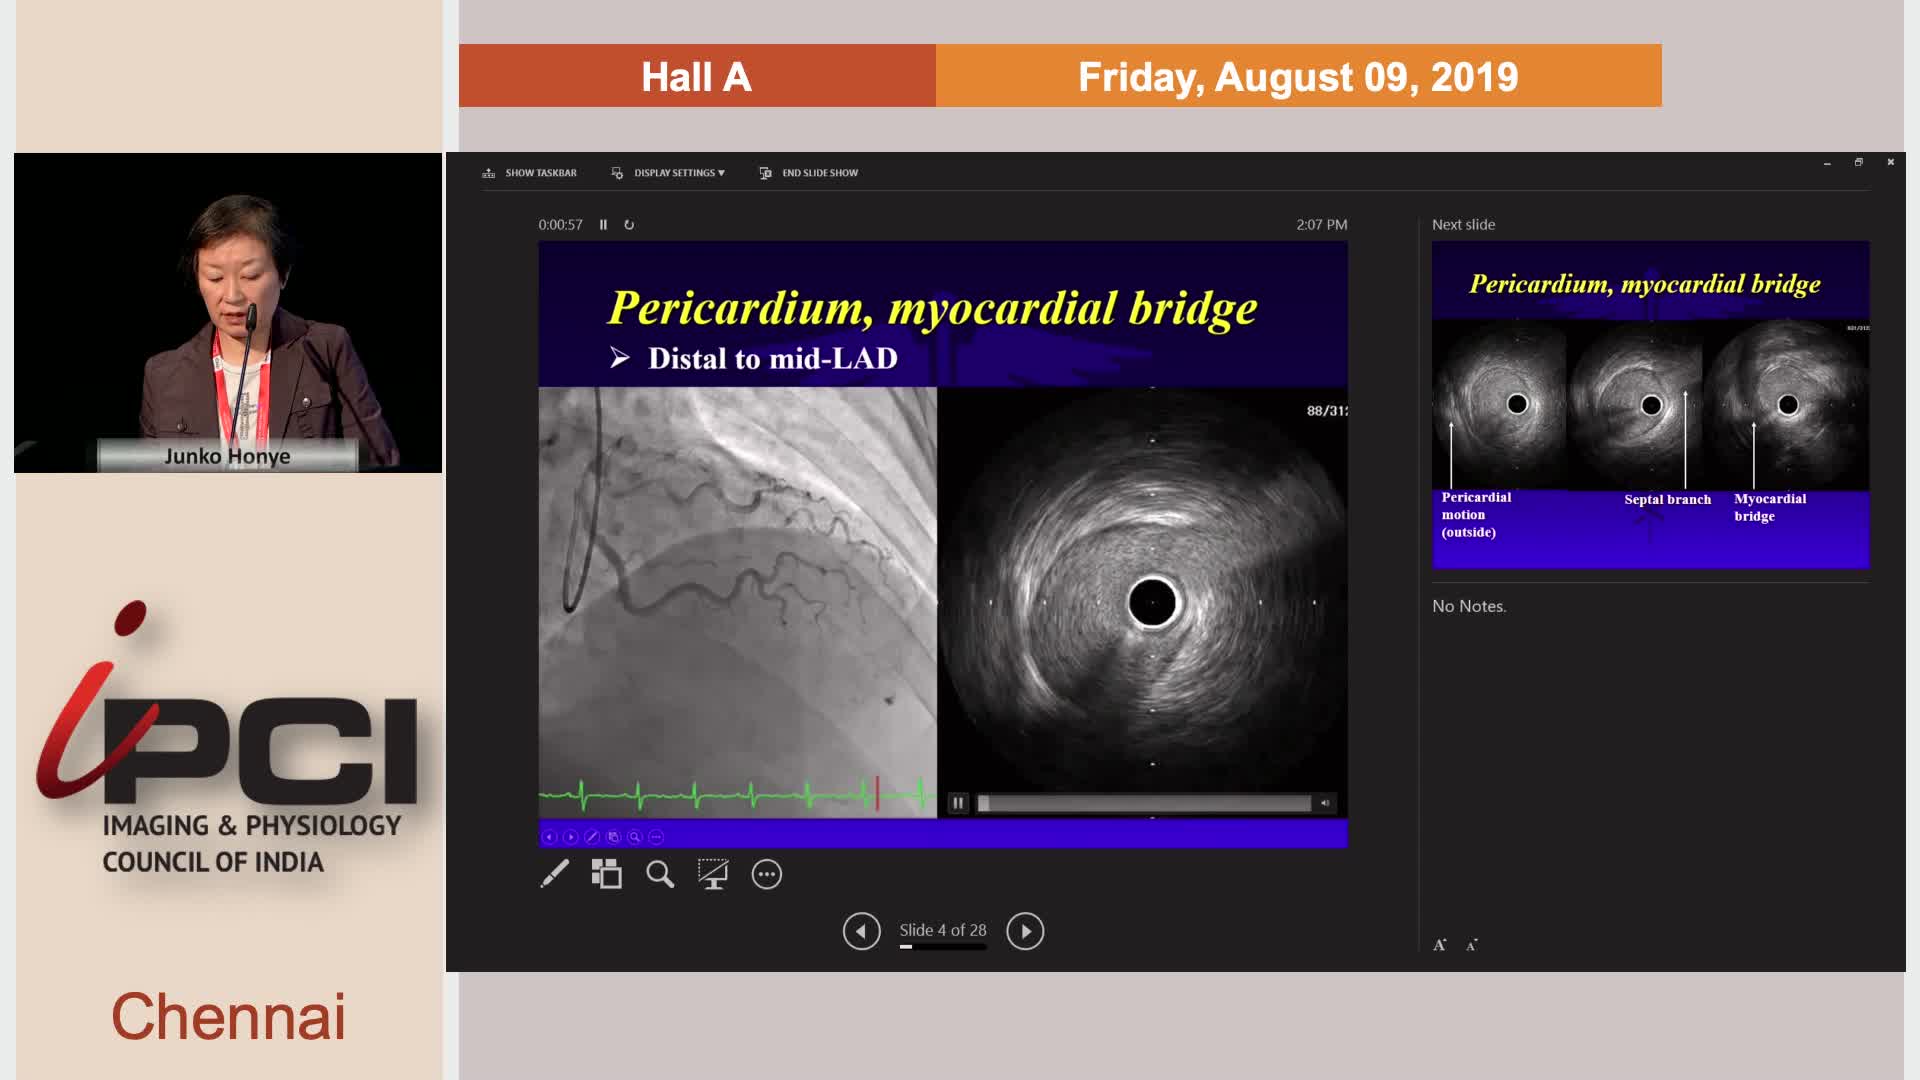The image size is (1920, 1080).
Task: Pause the presentation timer
Action: click(x=603, y=225)
